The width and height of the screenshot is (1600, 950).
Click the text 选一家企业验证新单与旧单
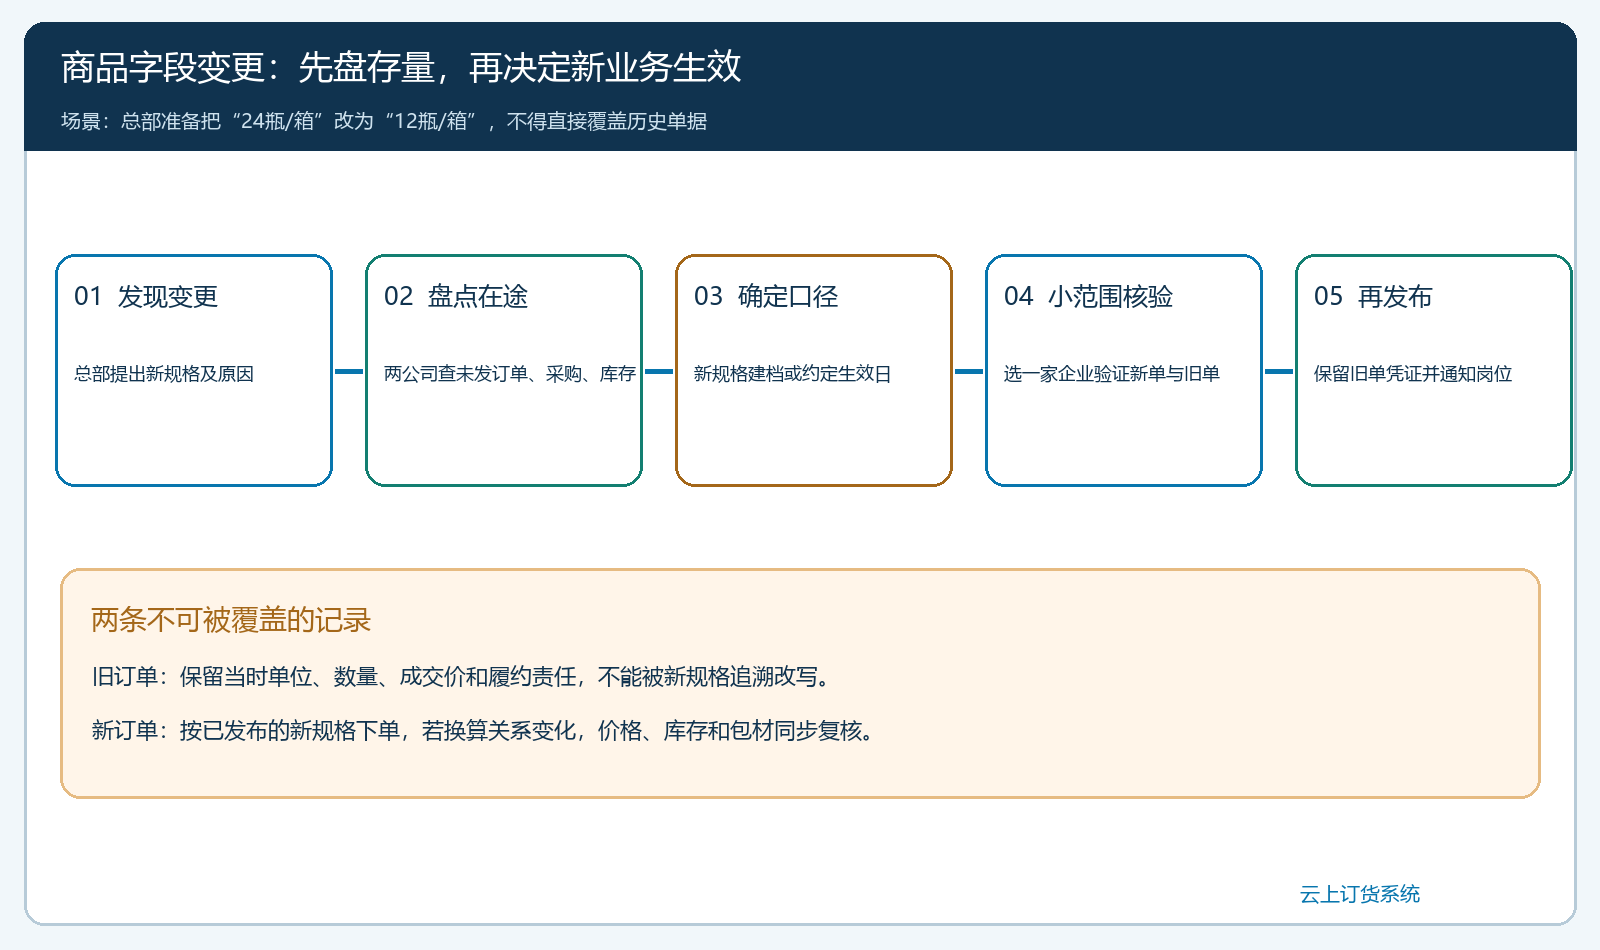point(1112,374)
